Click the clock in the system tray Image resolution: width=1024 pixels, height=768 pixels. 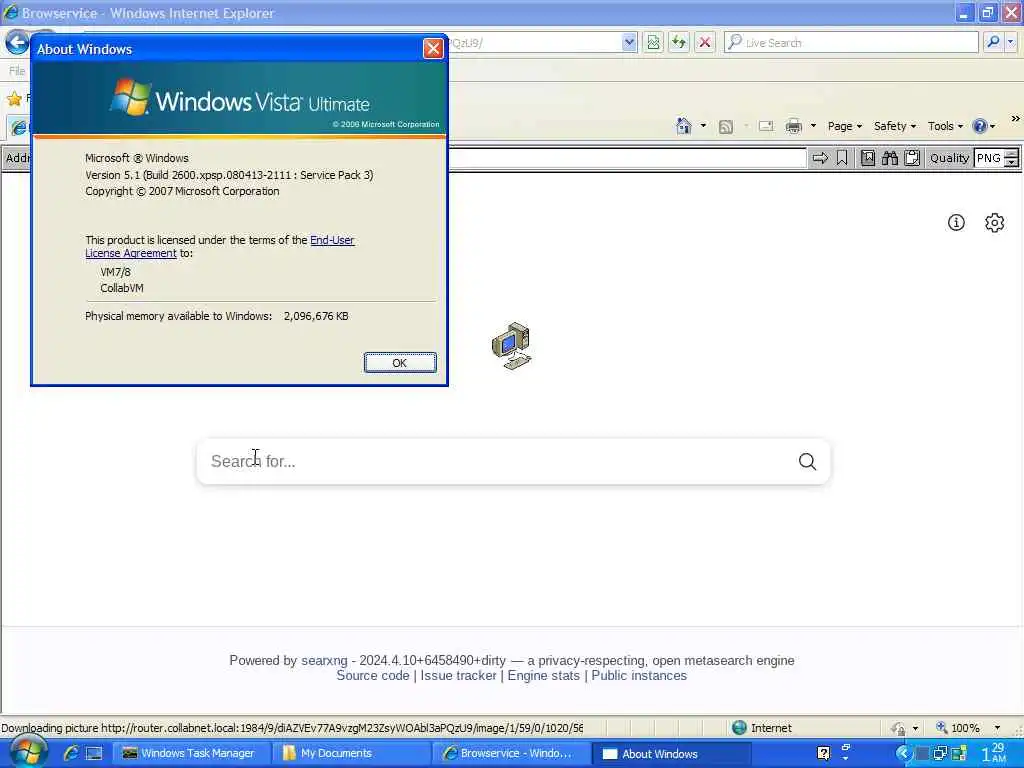(x=995, y=753)
